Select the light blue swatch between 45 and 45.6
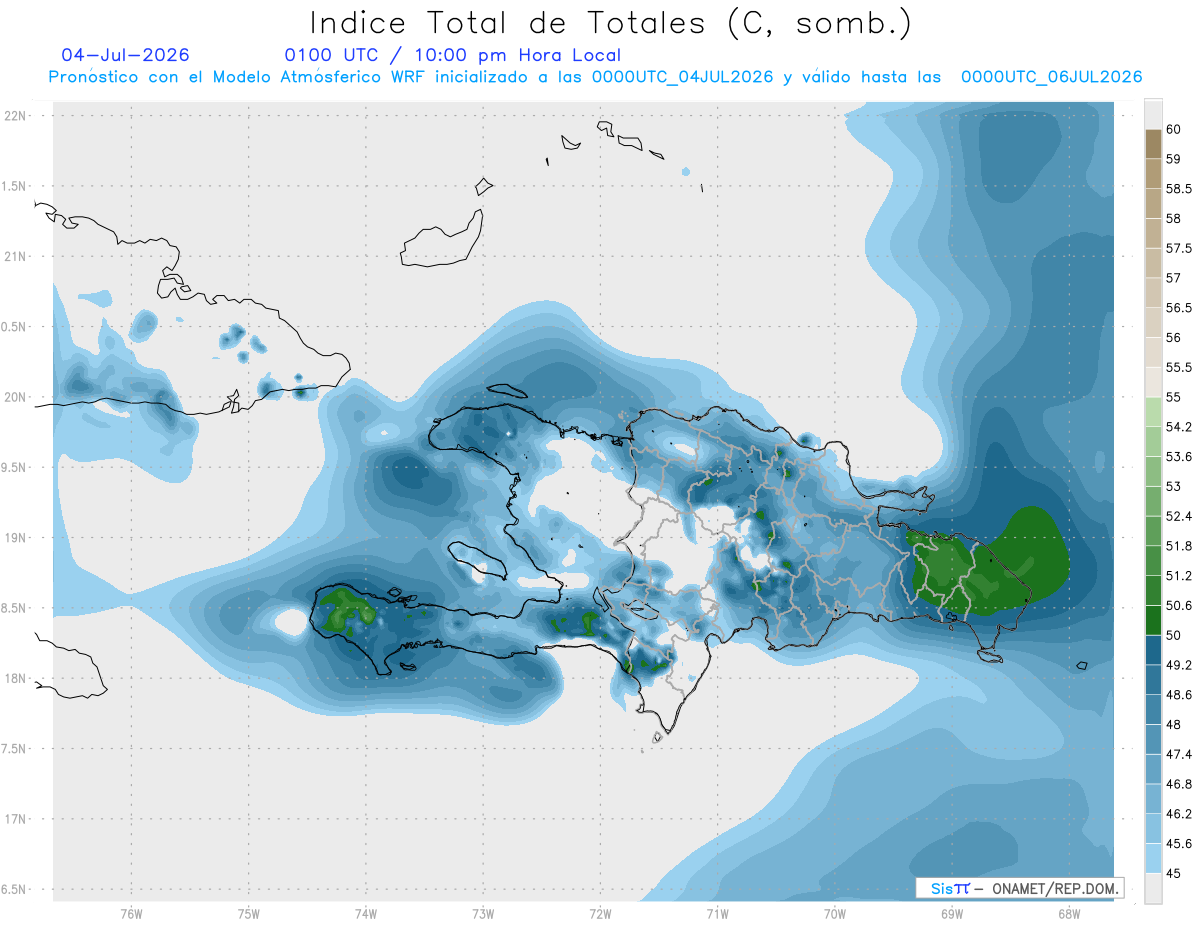 click(x=1153, y=858)
